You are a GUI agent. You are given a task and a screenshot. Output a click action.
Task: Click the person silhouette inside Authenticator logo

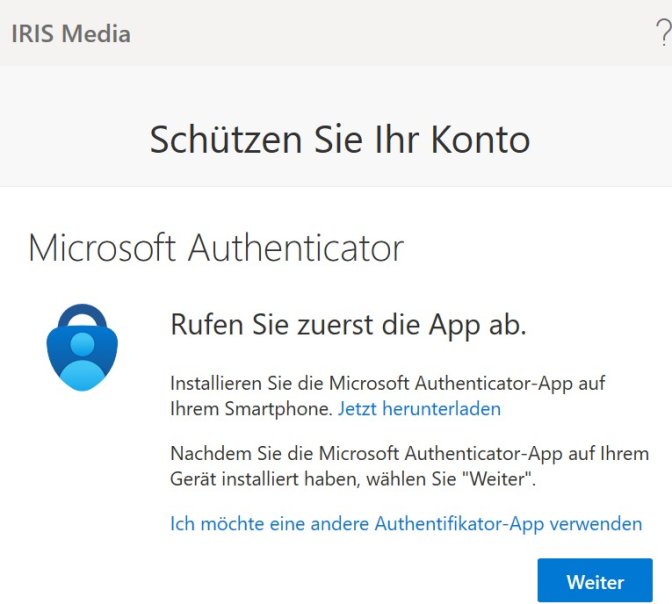click(82, 361)
